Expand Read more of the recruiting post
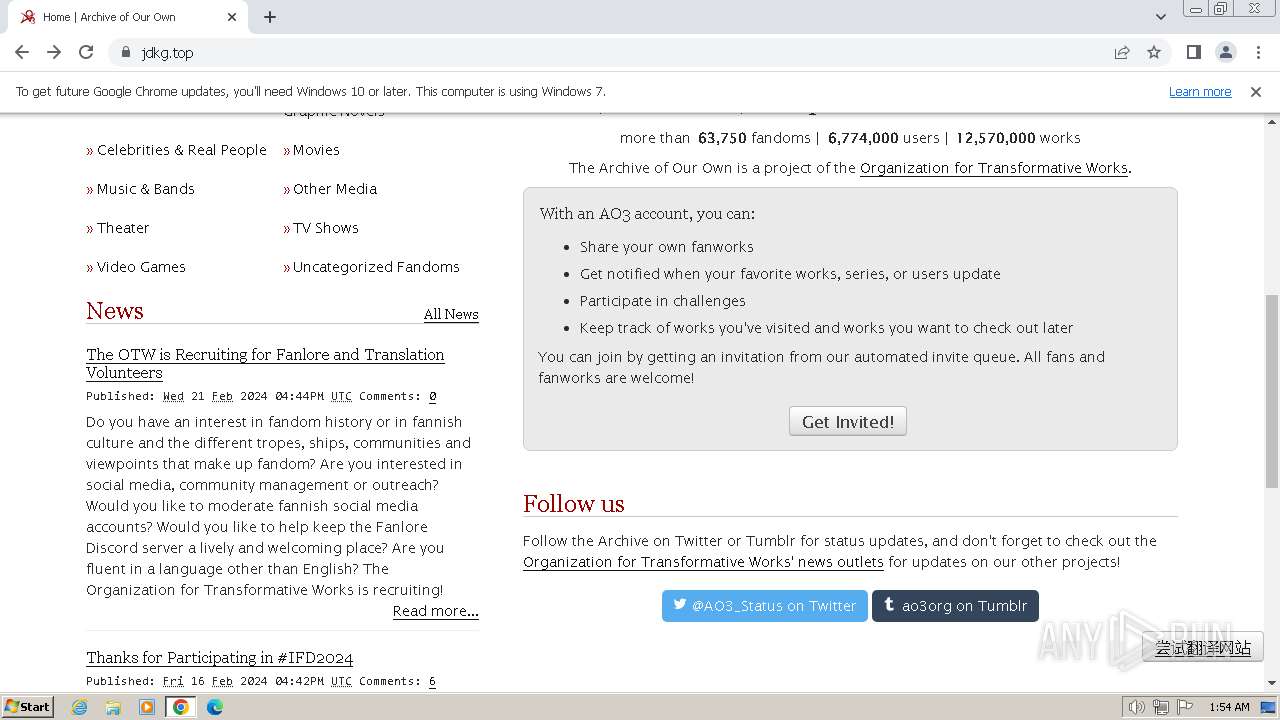Viewport: 1280px width, 720px height. (x=435, y=611)
